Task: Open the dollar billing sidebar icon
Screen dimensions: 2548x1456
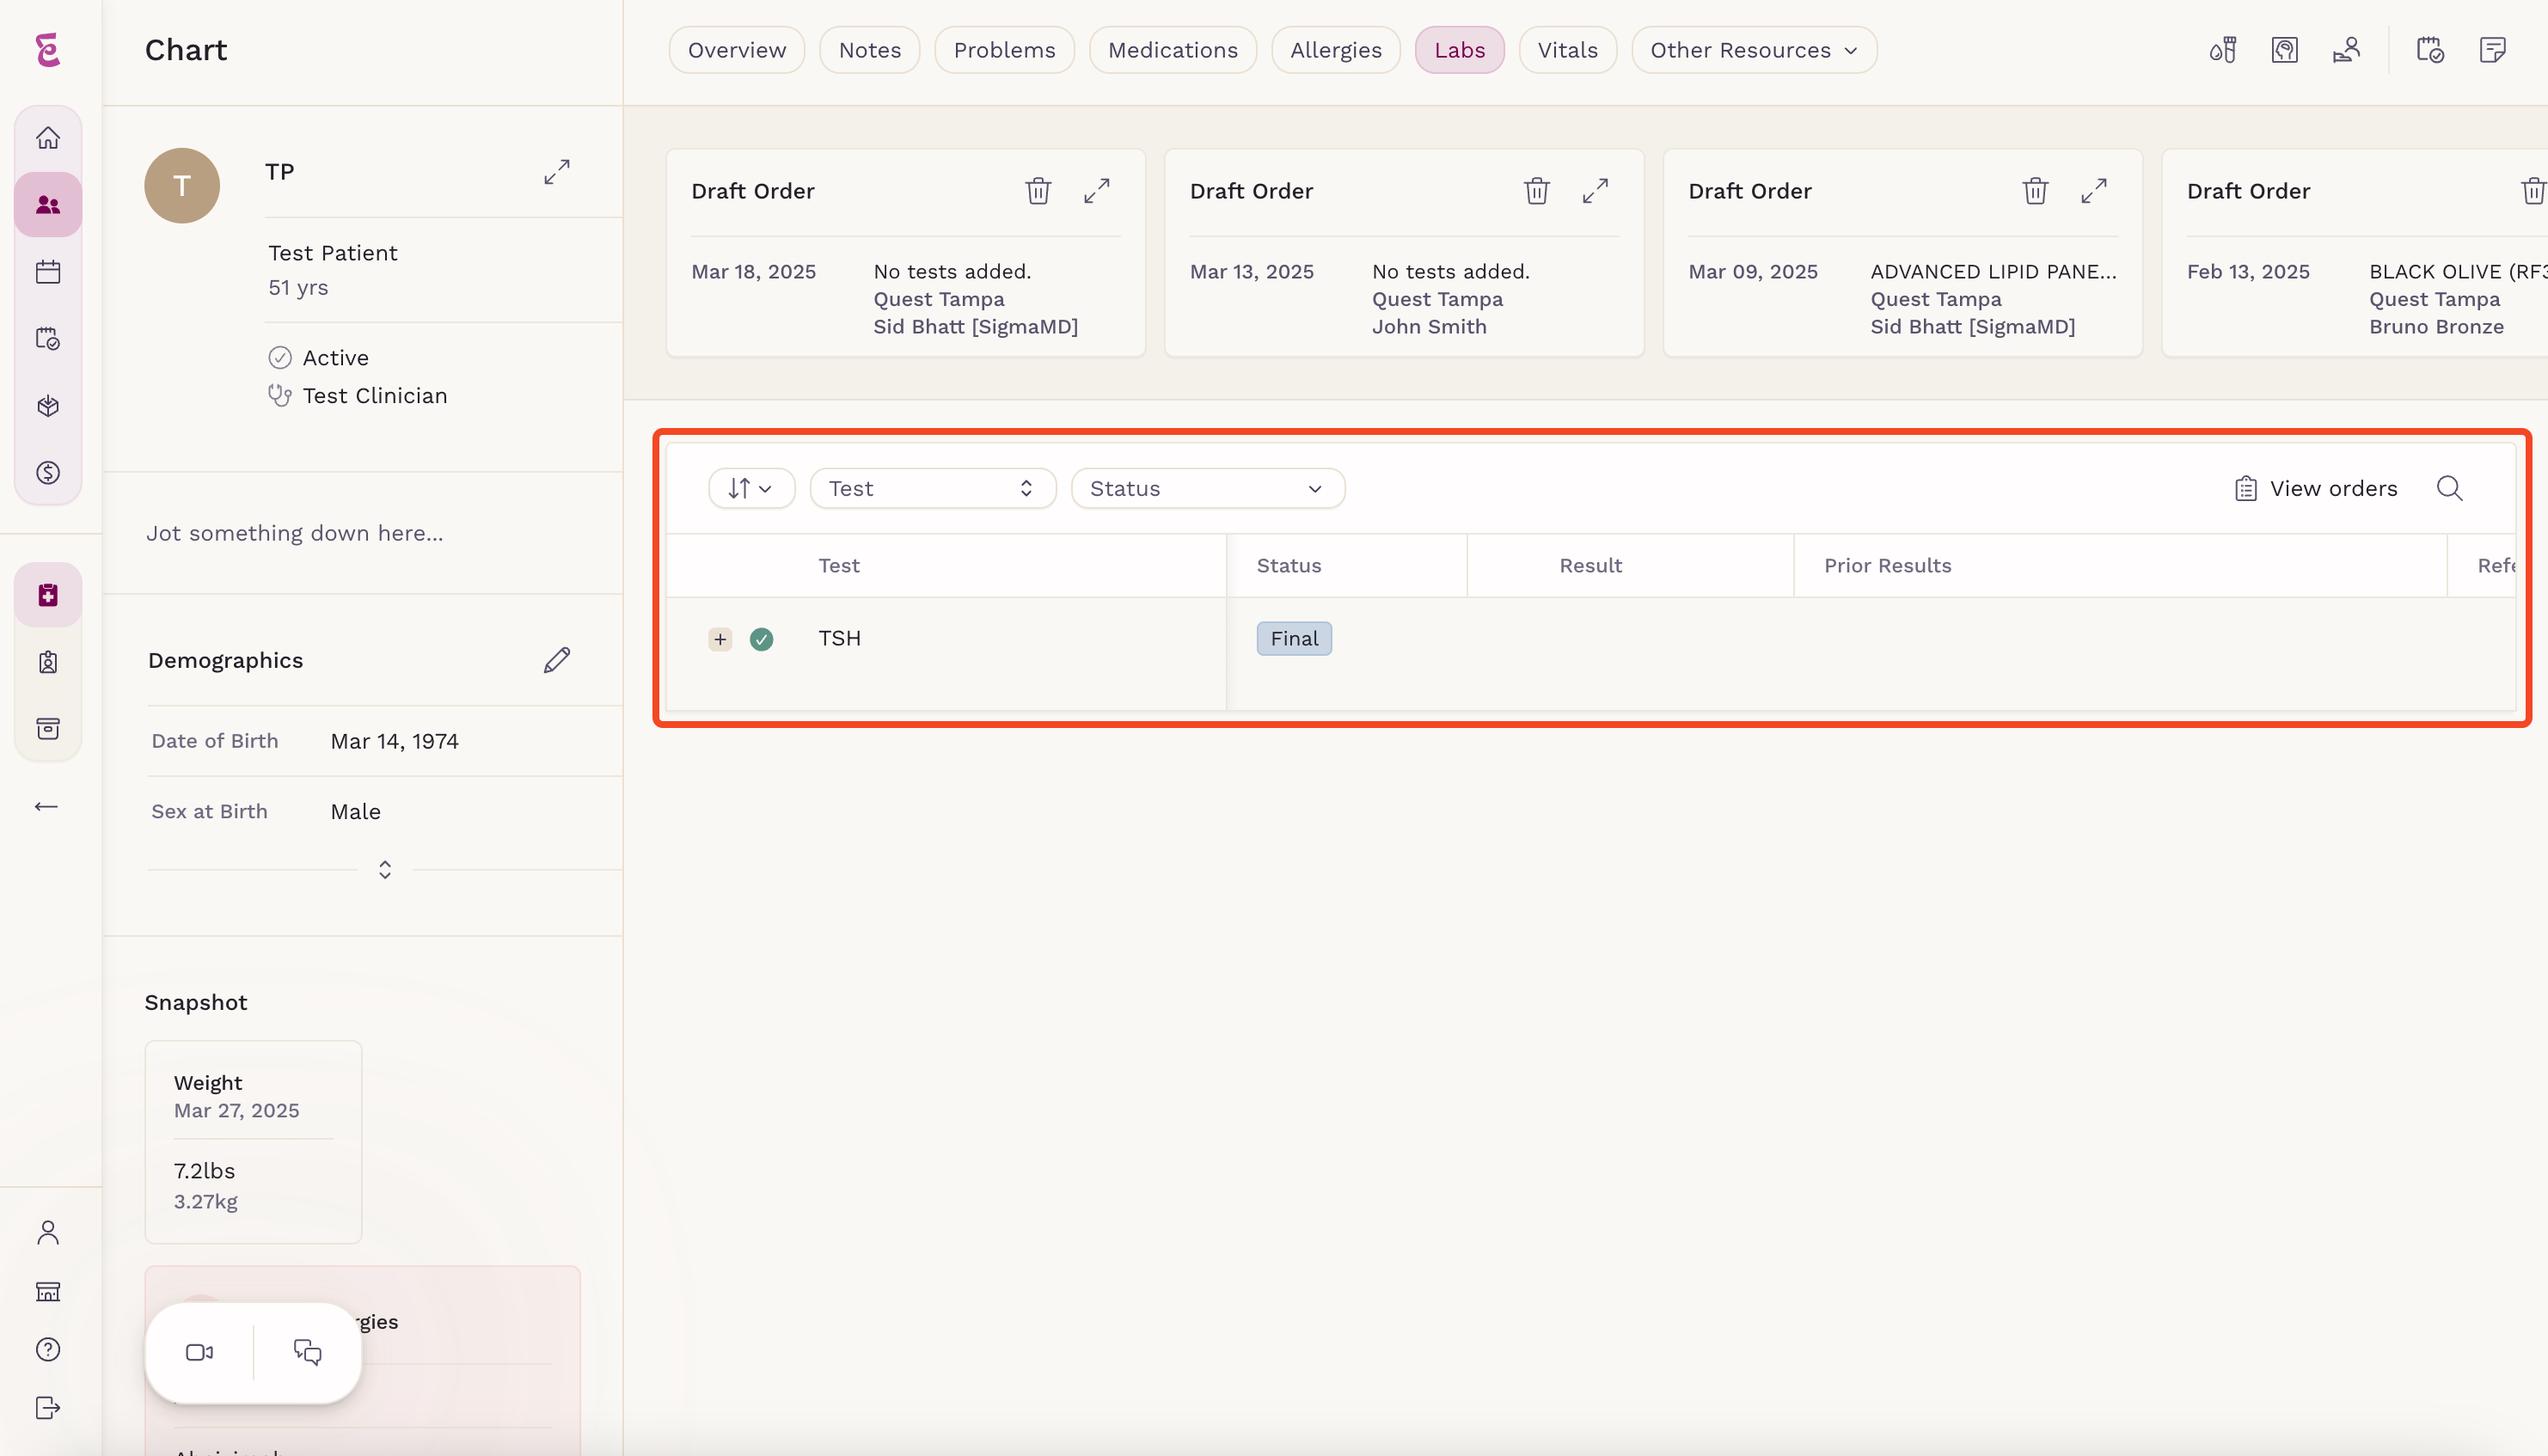Action: 48,473
